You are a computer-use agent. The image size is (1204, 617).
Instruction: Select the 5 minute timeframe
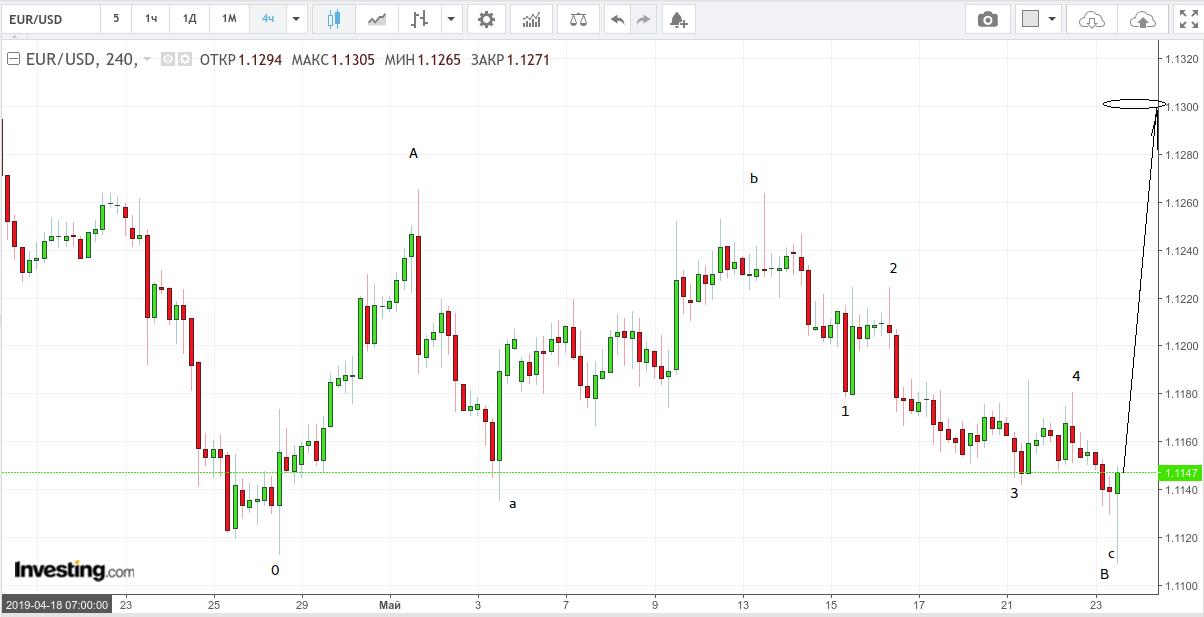click(x=116, y=19)
